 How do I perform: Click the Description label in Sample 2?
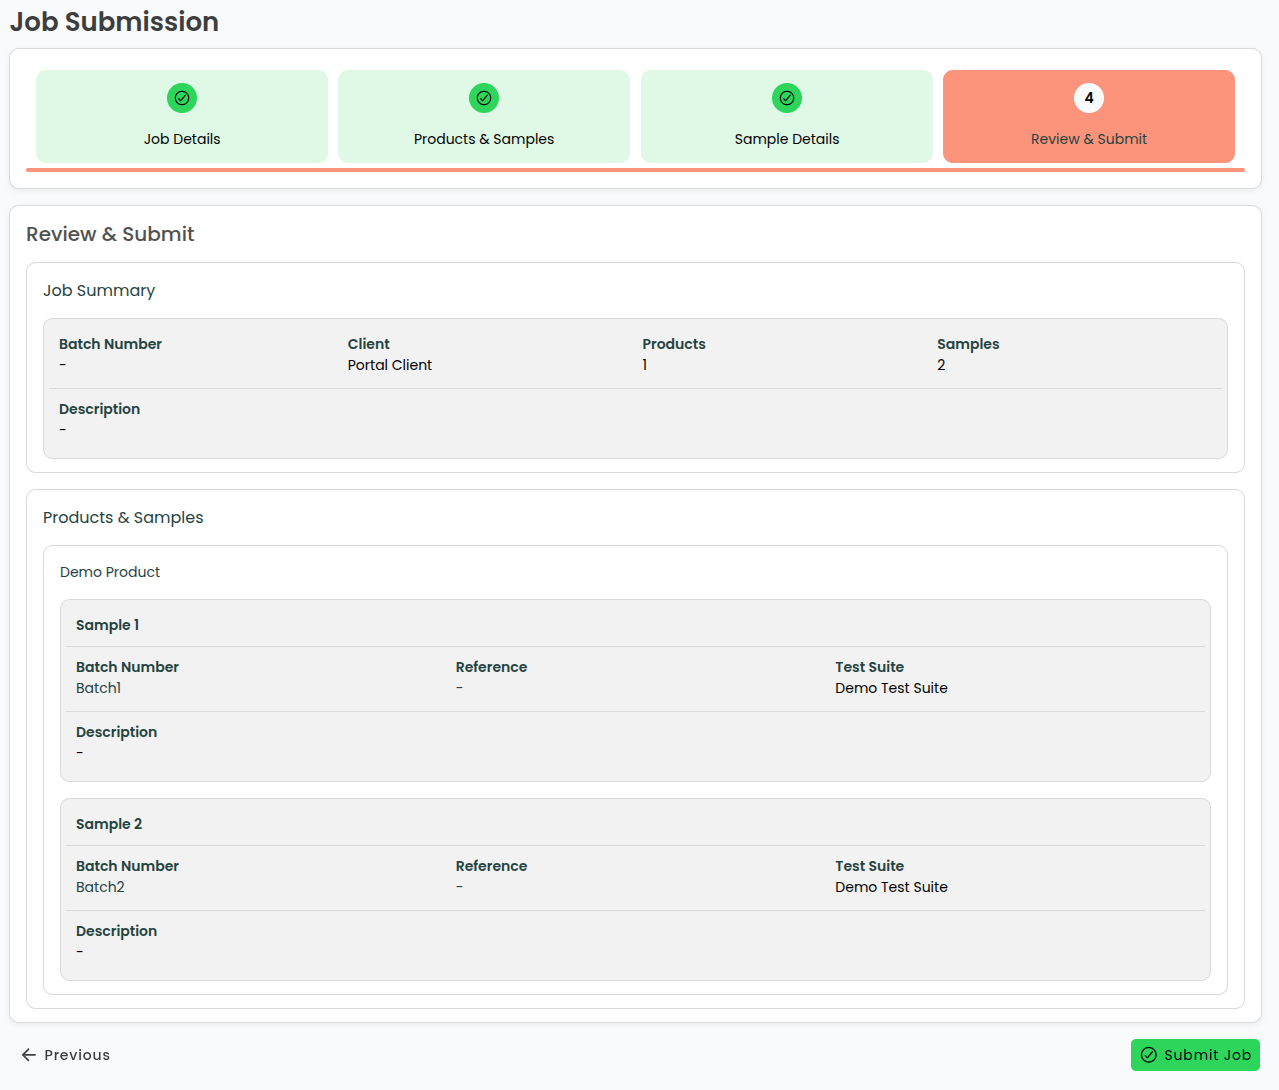point(116,931)
